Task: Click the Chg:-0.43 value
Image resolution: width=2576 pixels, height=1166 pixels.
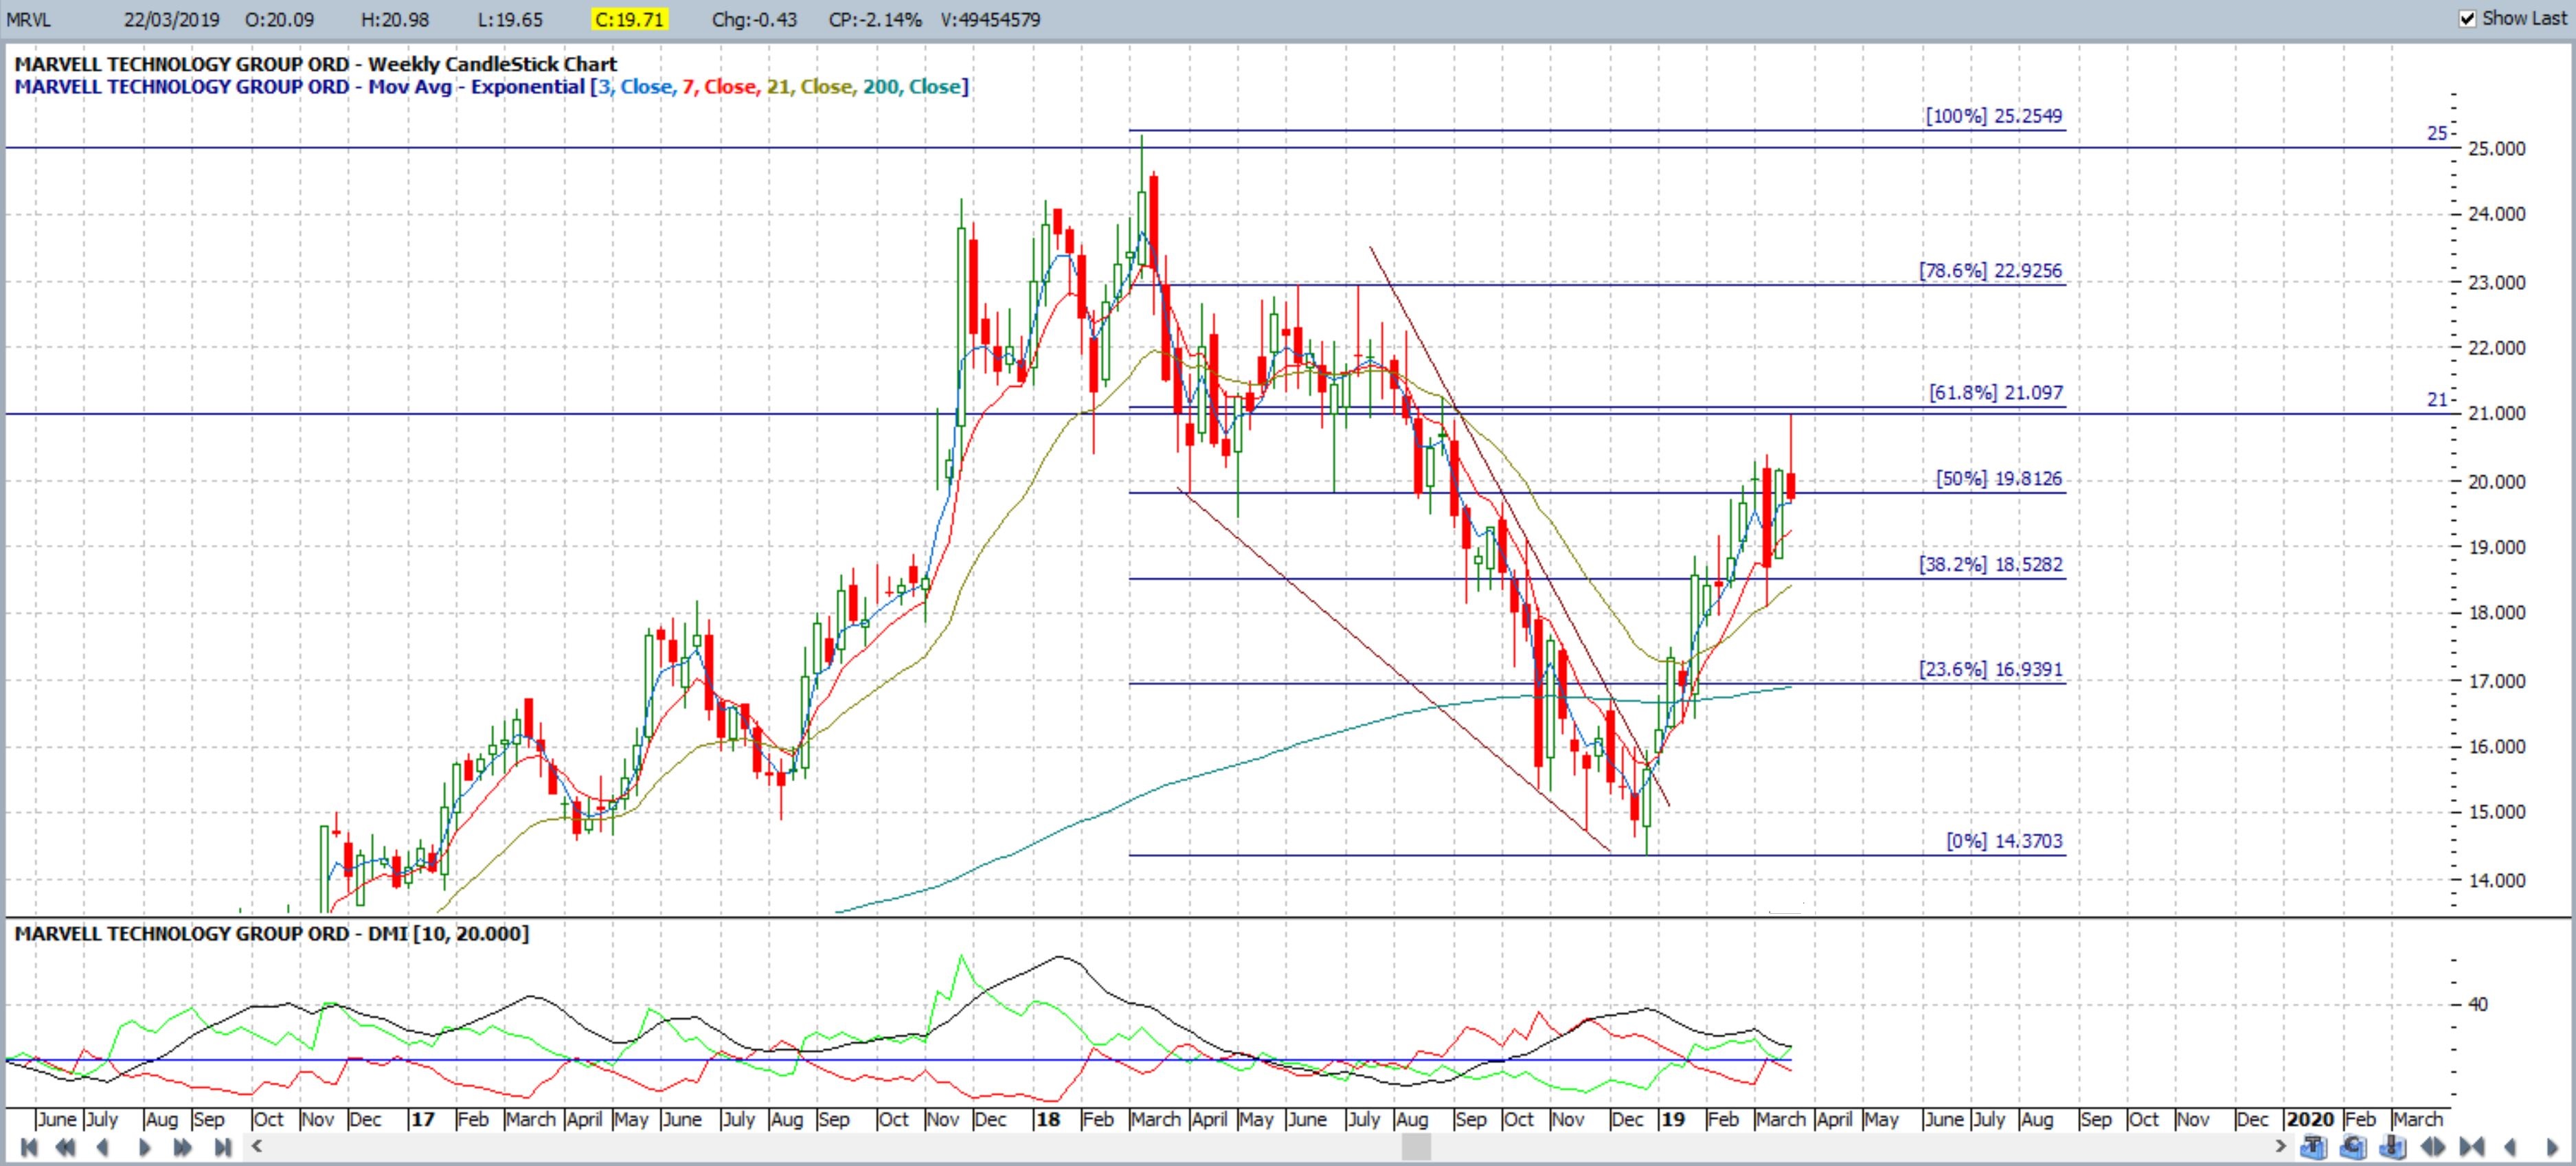Action: (x=754, y=19)
